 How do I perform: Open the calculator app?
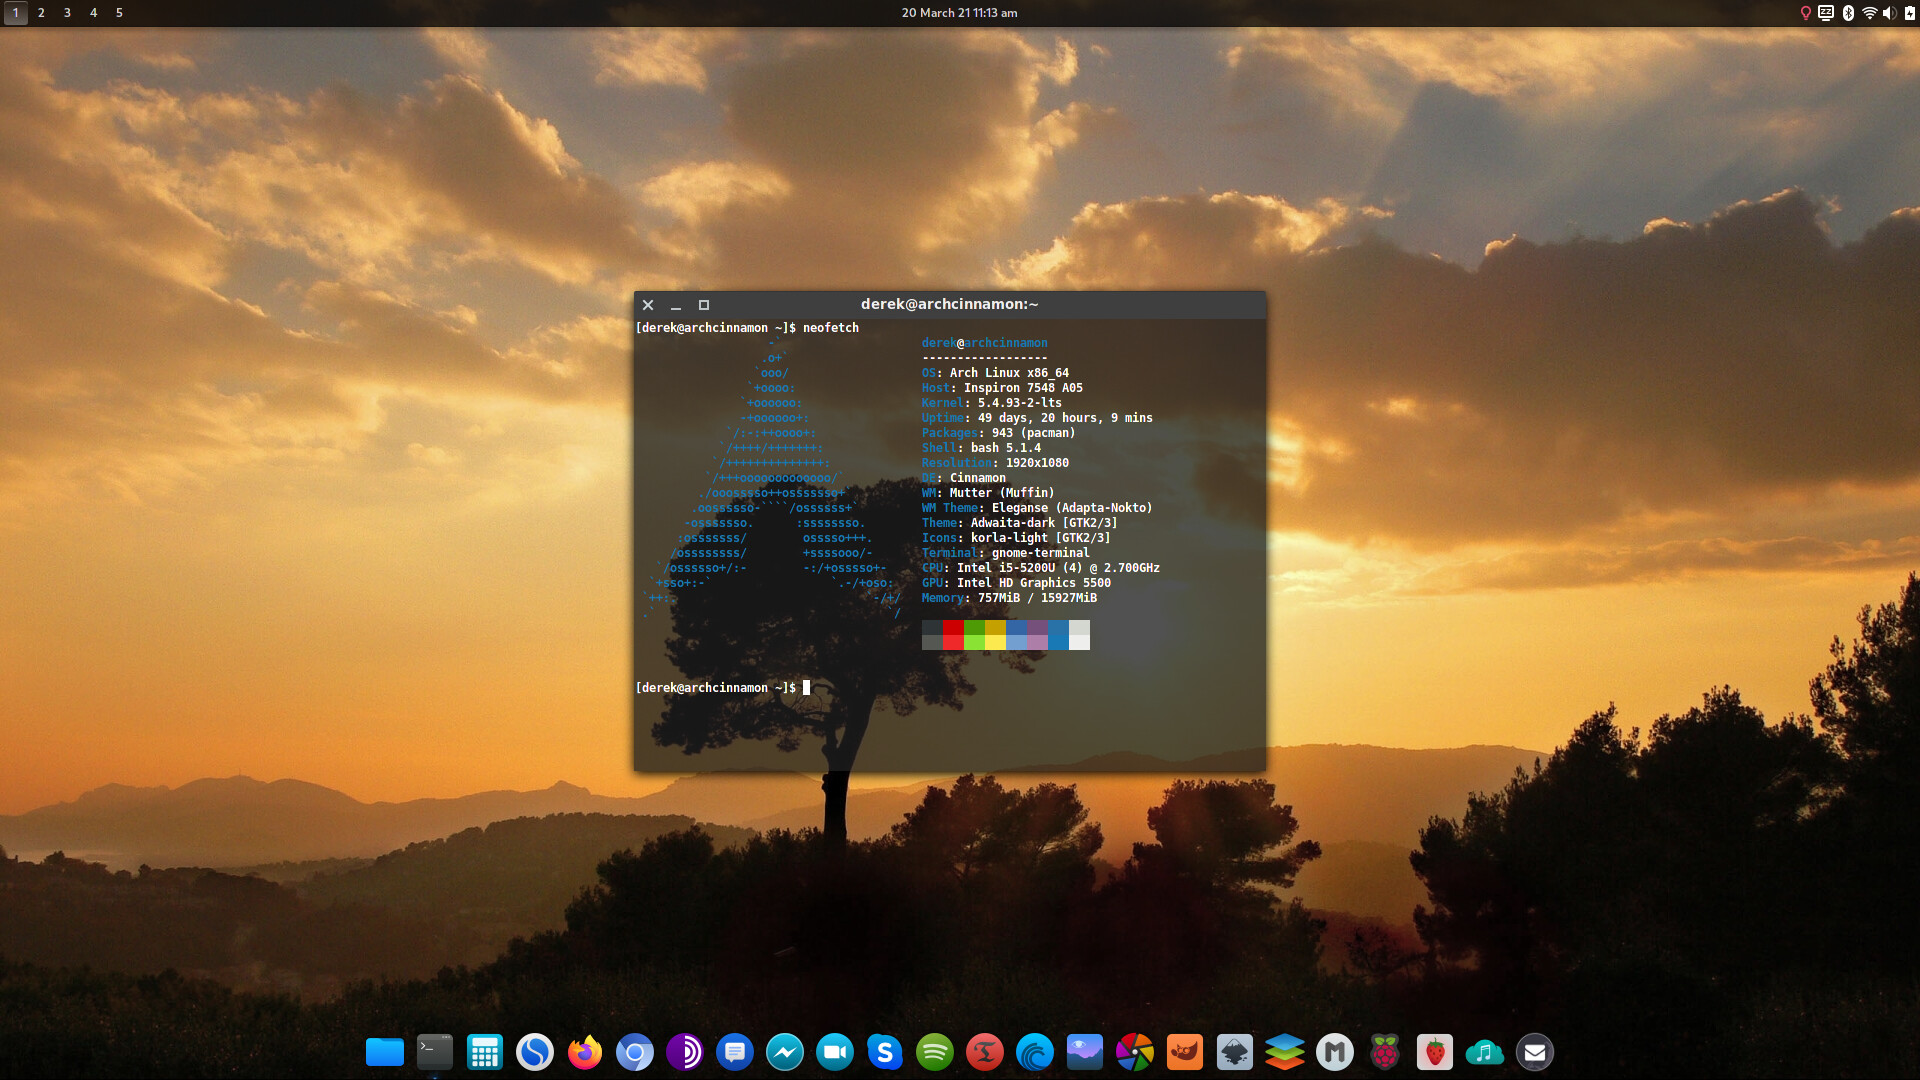click(x=484, y=1051)
